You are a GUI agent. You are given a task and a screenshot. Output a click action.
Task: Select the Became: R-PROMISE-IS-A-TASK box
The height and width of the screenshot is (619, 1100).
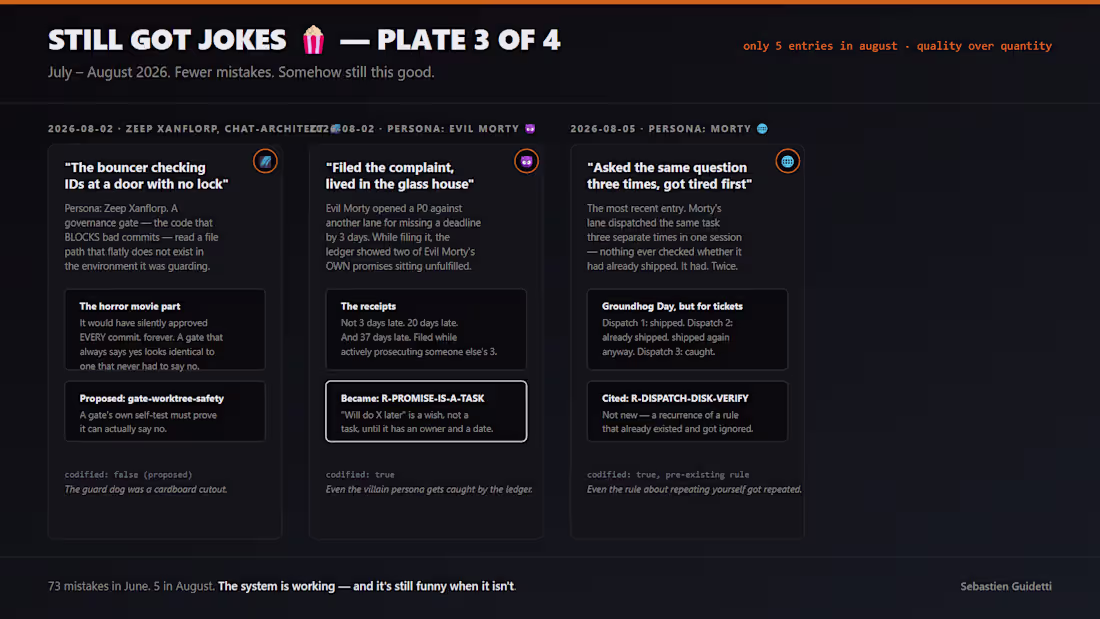[426, 411]
